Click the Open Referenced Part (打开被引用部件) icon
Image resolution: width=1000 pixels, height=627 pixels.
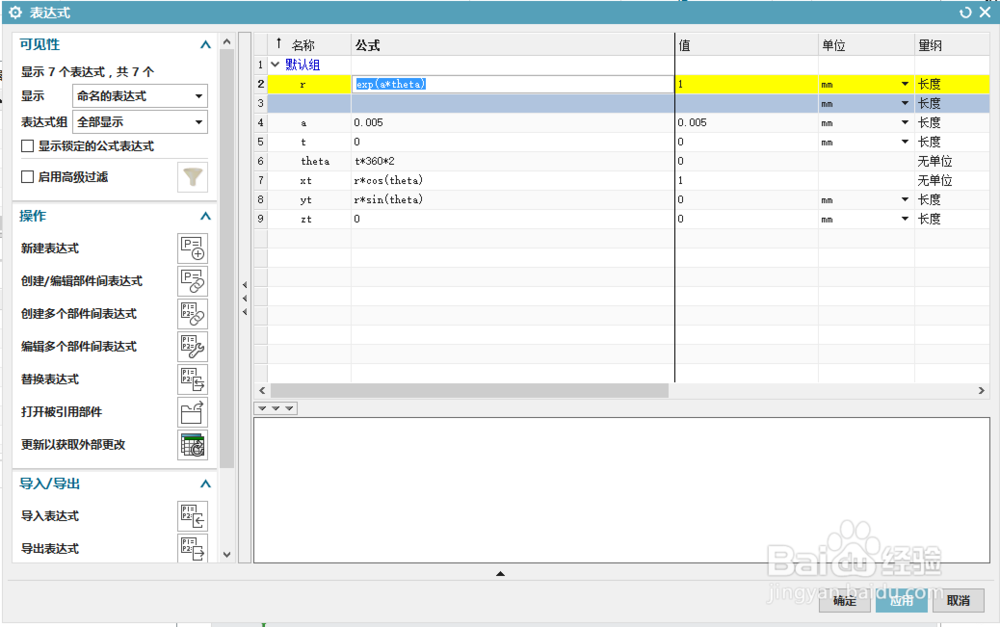tap(192, 412)
